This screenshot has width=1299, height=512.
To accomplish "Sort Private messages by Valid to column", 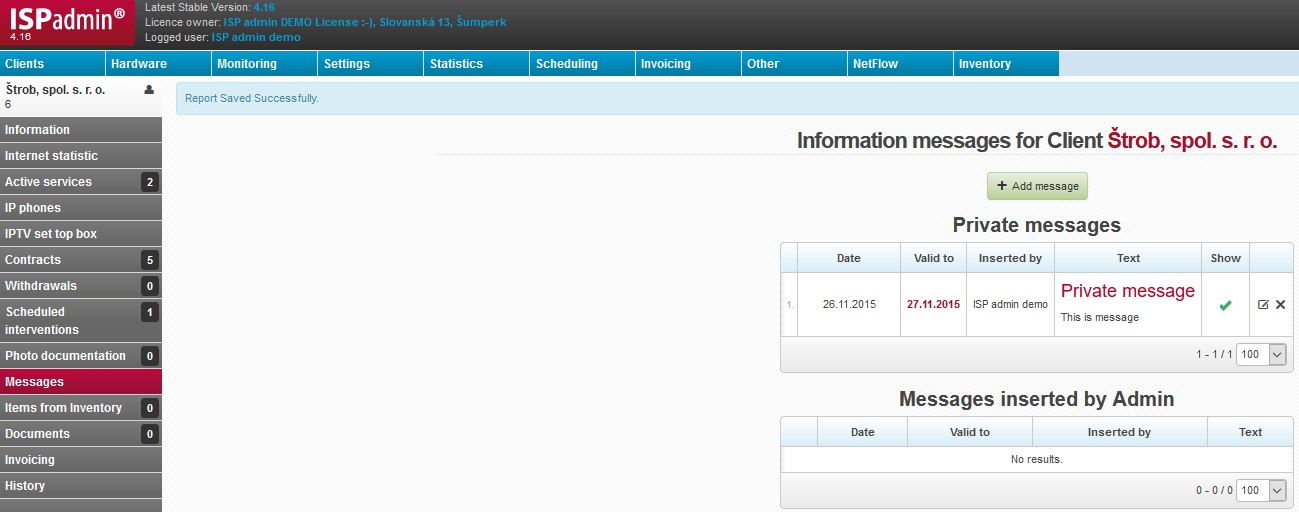I will click(x=934, y=258).
